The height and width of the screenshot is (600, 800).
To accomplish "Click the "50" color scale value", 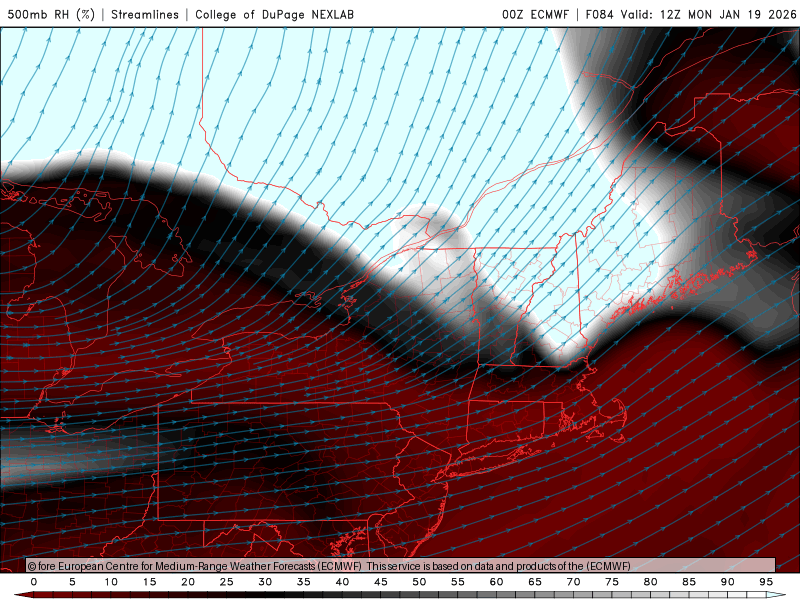I will [x=419, y=582].
